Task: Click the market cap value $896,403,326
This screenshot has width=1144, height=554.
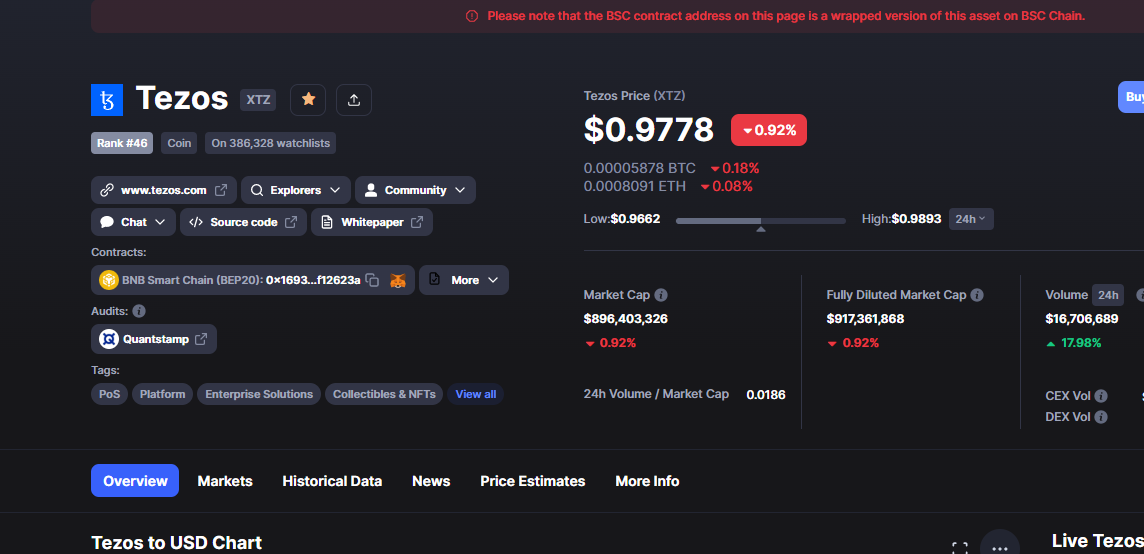Action: 625,319
